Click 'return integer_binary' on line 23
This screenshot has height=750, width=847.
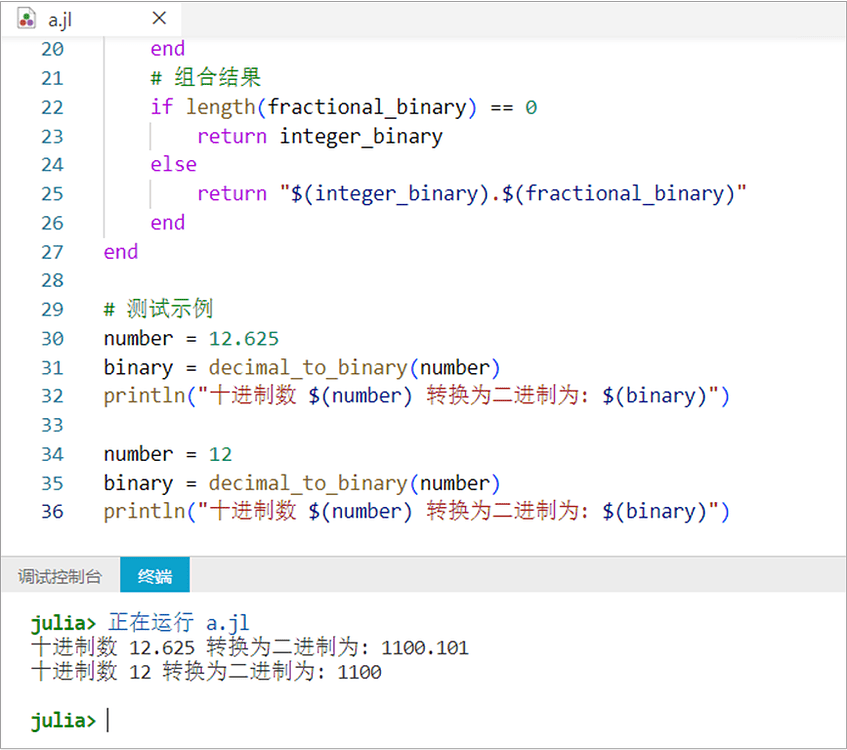tap(320, 137)
